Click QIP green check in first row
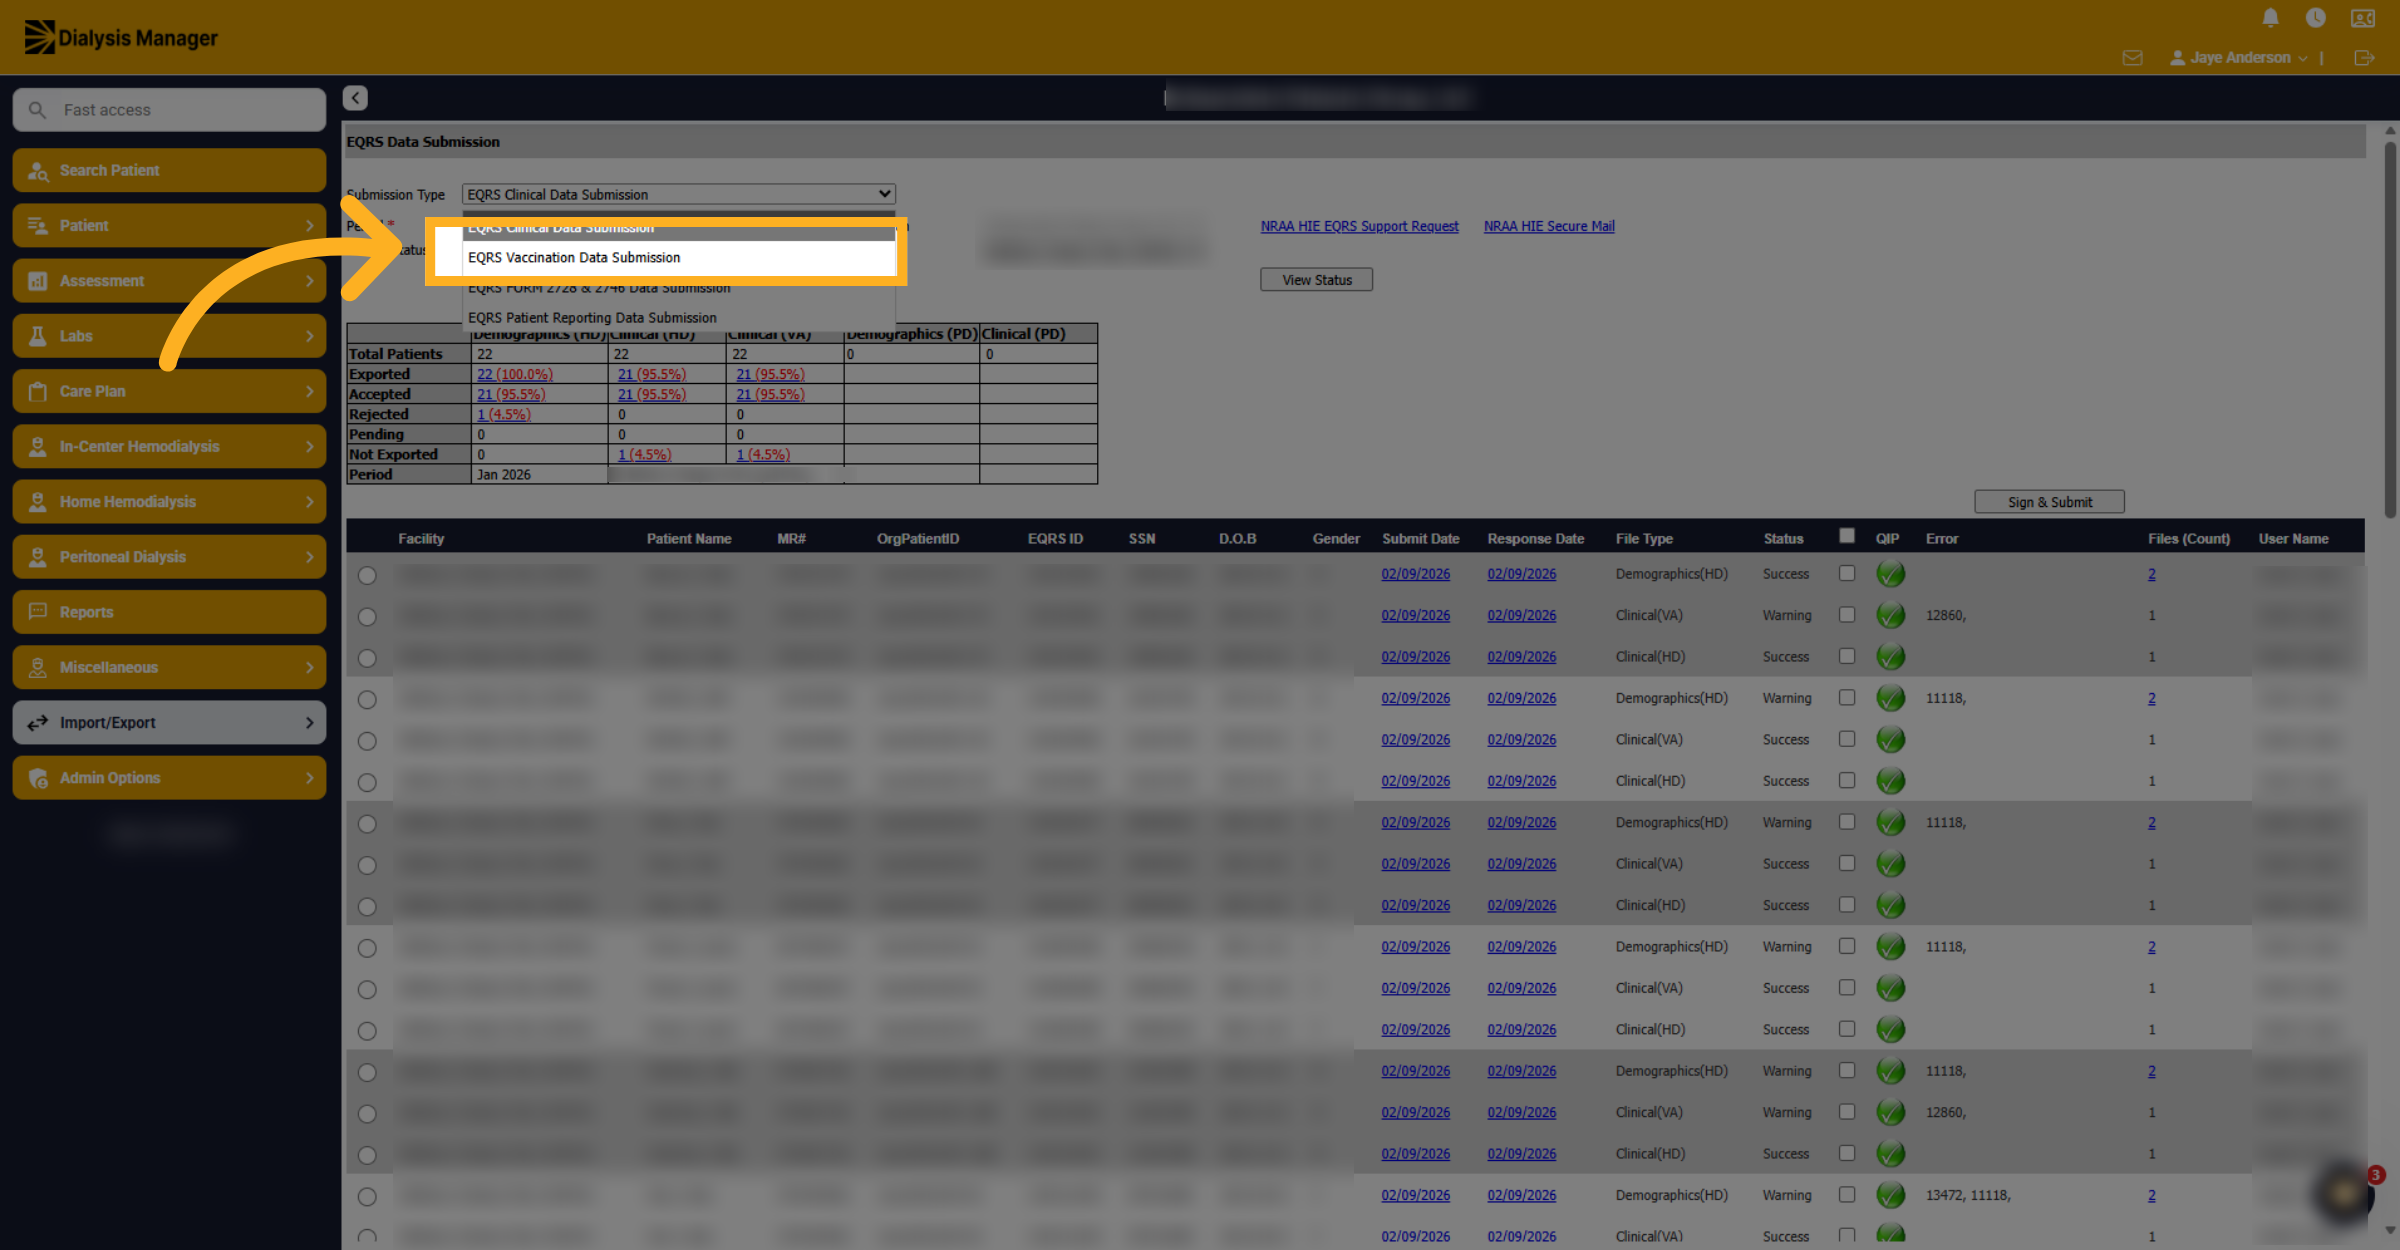The height and width of the screenshot is (1250, 2400). point(1890,574)
